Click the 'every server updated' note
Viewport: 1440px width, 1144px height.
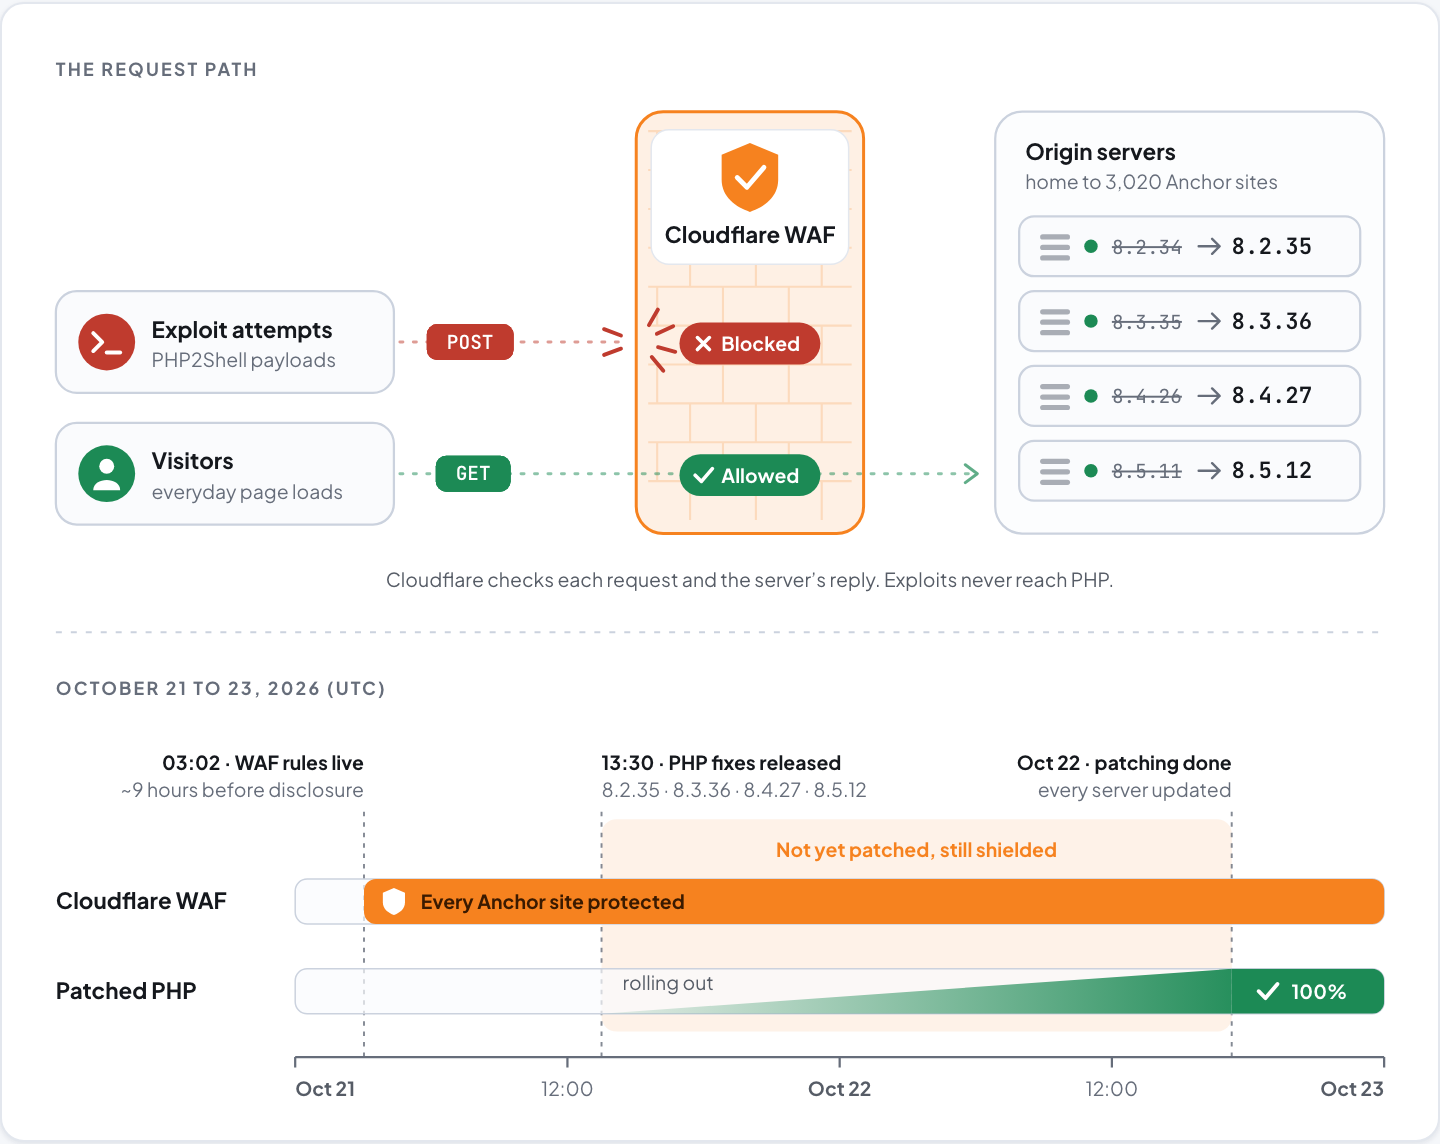(x=1135, y=790)
